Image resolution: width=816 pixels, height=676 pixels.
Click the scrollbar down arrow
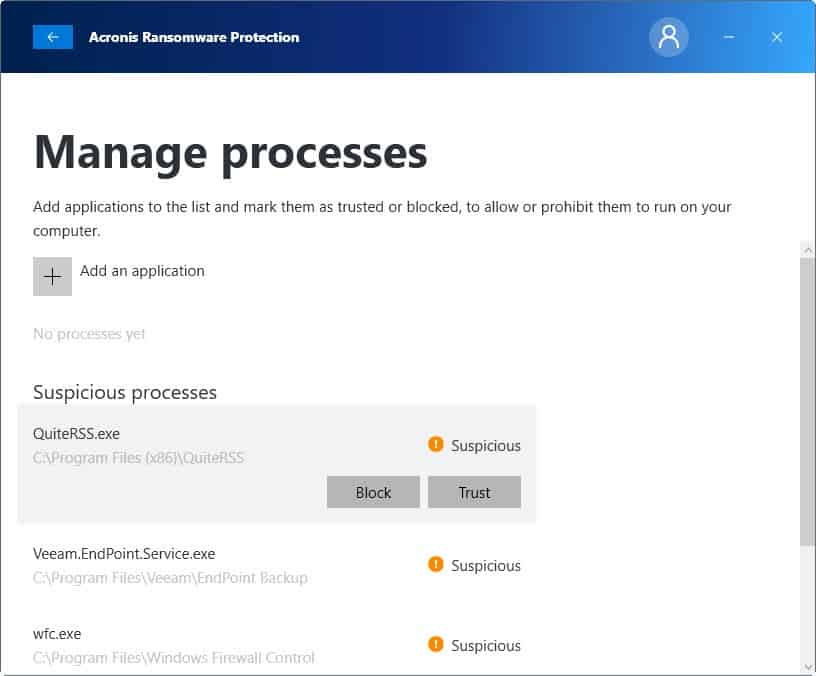point(807,666)
